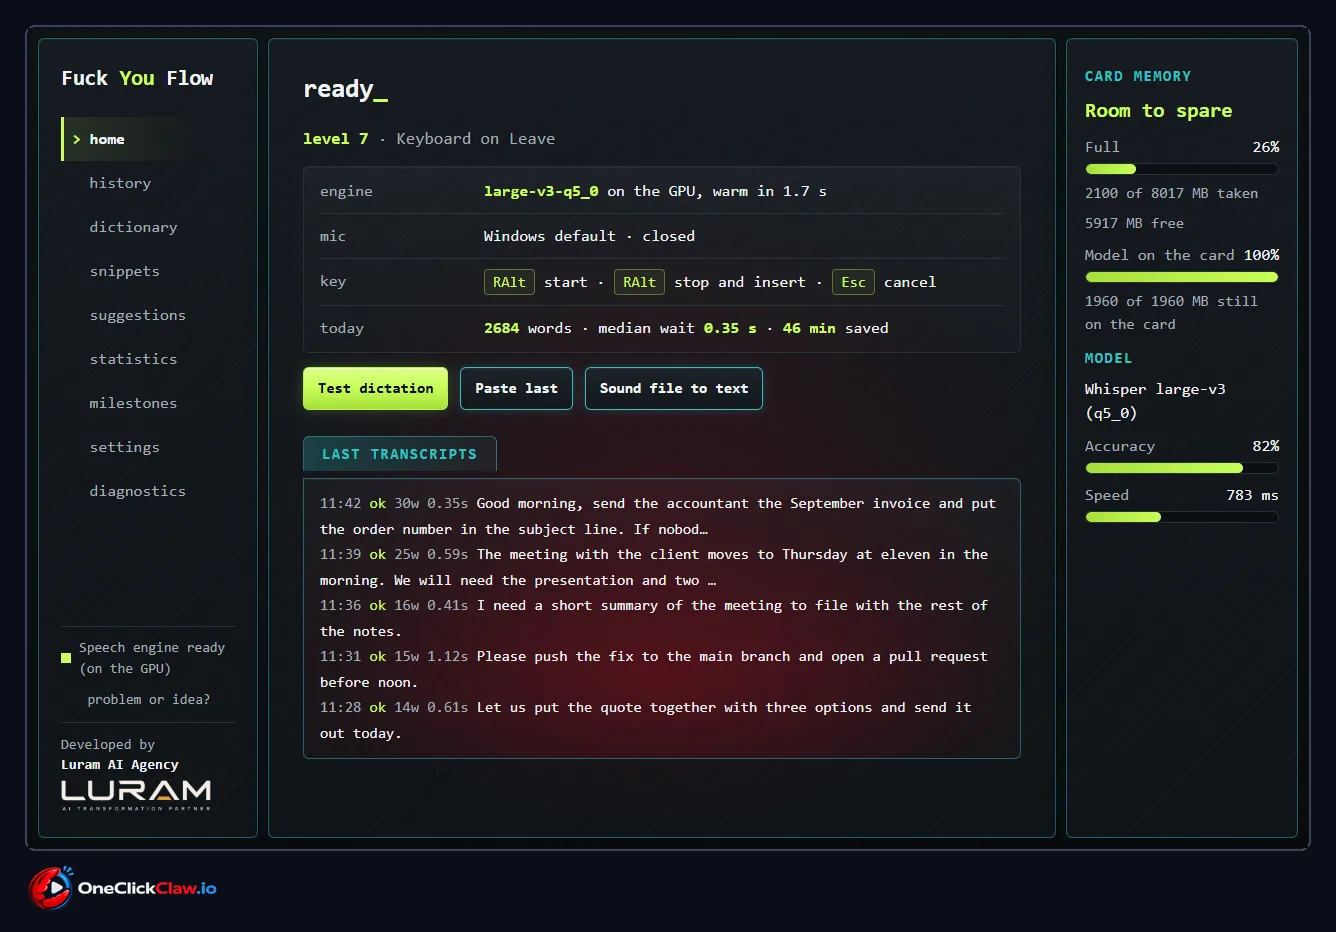Click the '5917 MB free' text
1336x932 pixels.
[1134, 223]
